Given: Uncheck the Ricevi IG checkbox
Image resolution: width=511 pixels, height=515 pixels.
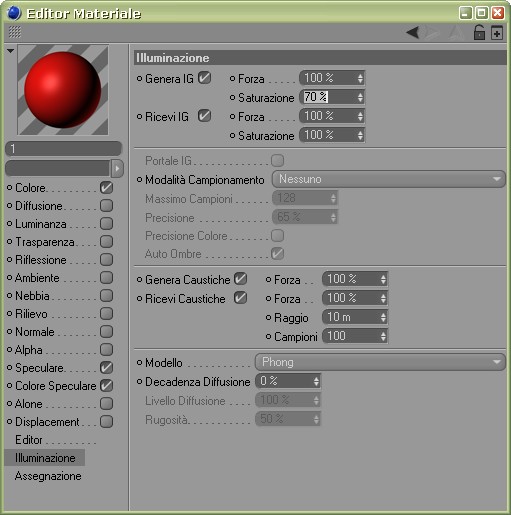Looking at the screenshot, I should 204,116.
